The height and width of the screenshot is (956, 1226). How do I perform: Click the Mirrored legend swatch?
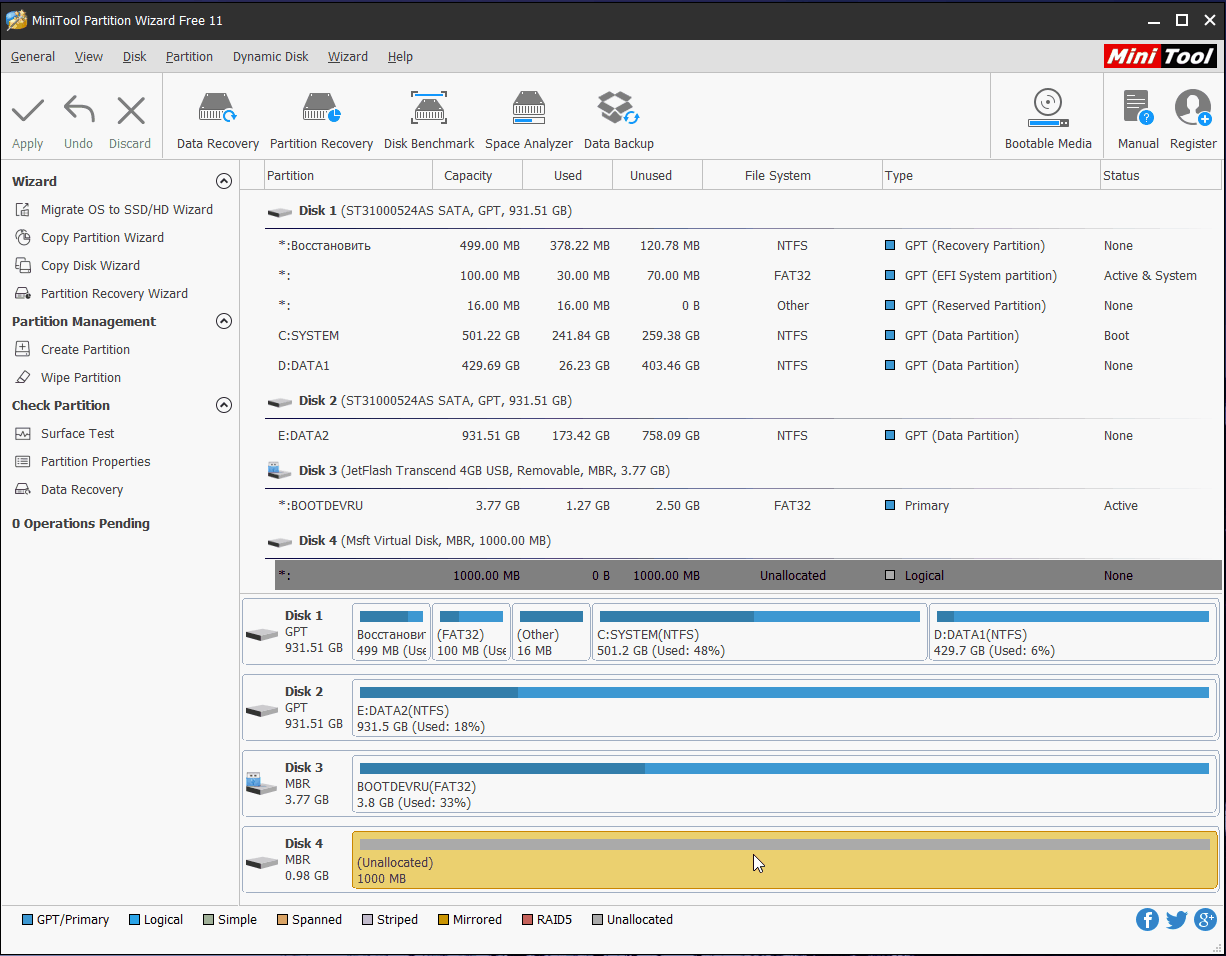pyautogui.click(x=443, y=920)
